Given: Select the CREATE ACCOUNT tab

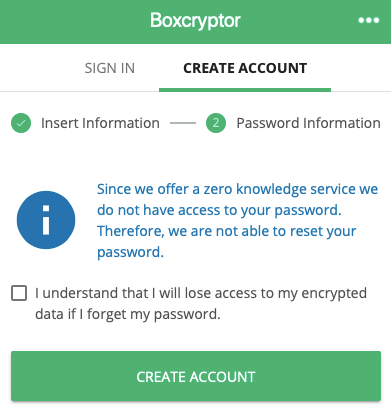Looking at the screenshot, I should pyautogui.click(x=245, y=68).
